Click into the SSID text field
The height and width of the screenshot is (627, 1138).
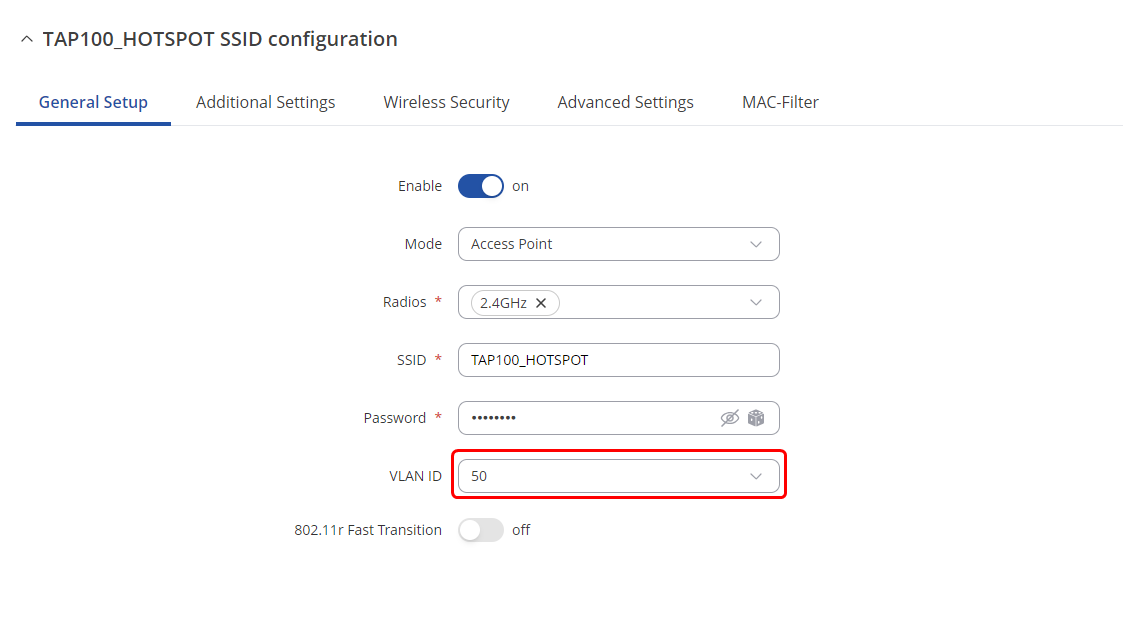[x=618, y=360]
